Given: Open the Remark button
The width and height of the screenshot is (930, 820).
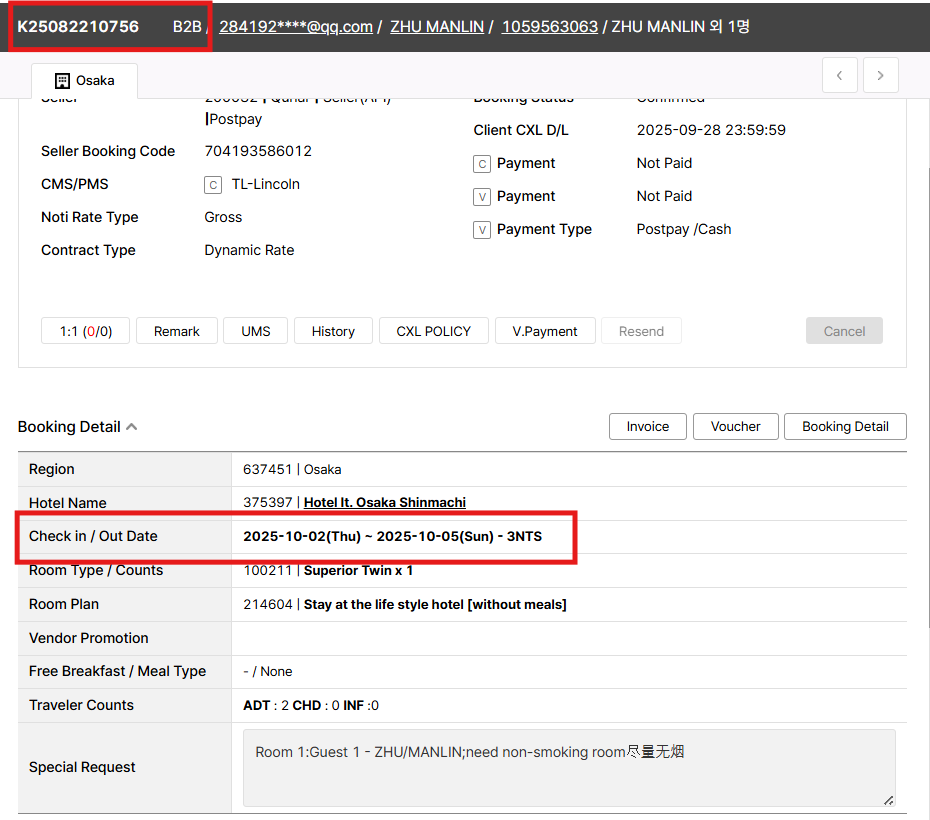Looking at the screenshot, I should (177, 331).
